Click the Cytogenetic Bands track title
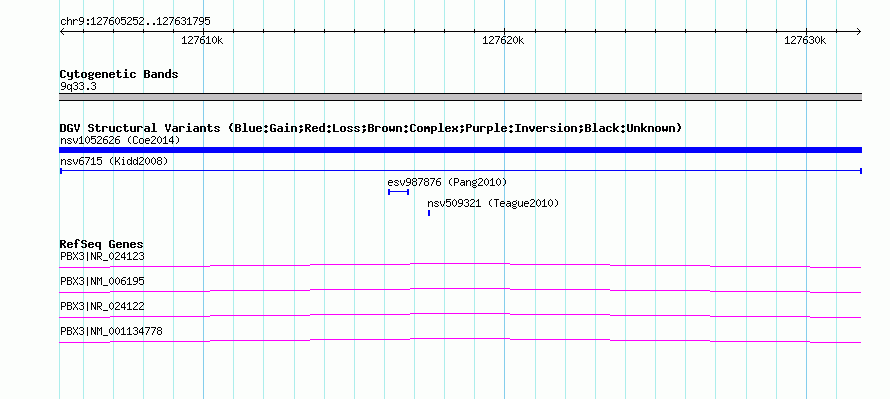This screenshot has width=890, height=399. (119, 74)
